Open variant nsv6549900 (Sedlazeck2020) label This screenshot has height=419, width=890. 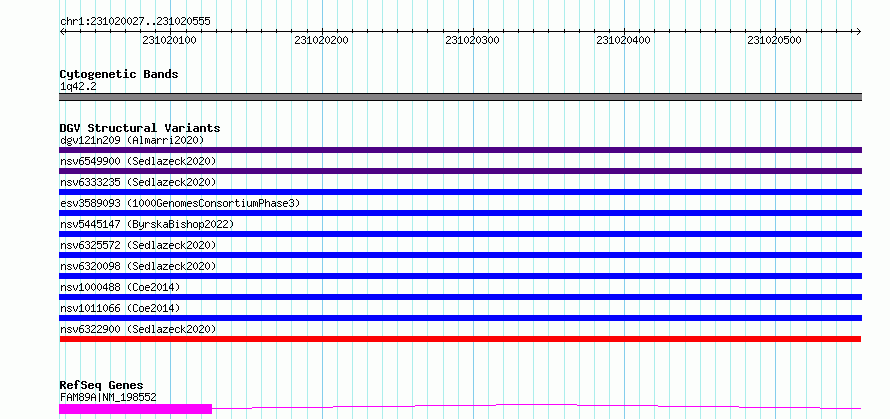(138, 161)
